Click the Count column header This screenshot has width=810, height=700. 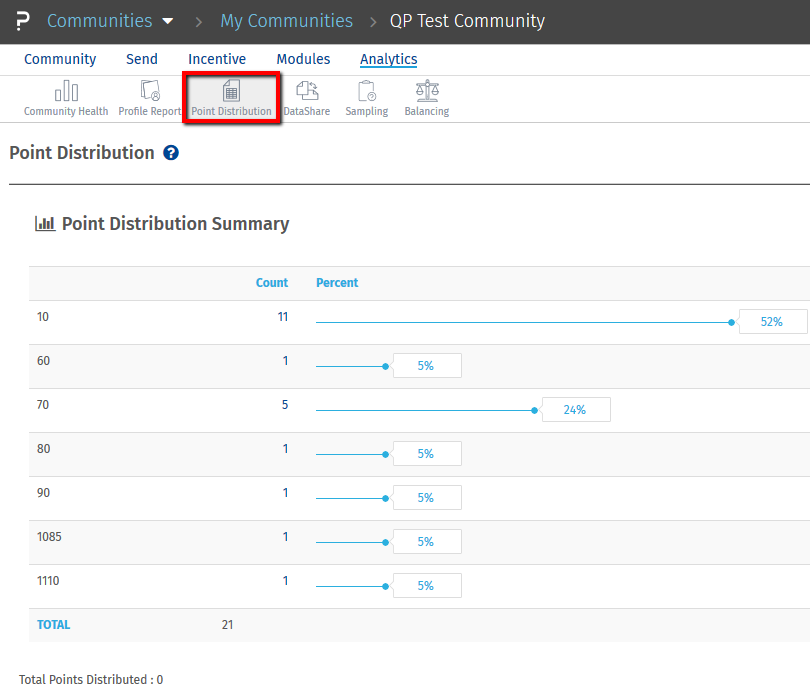tap(272, 283)
